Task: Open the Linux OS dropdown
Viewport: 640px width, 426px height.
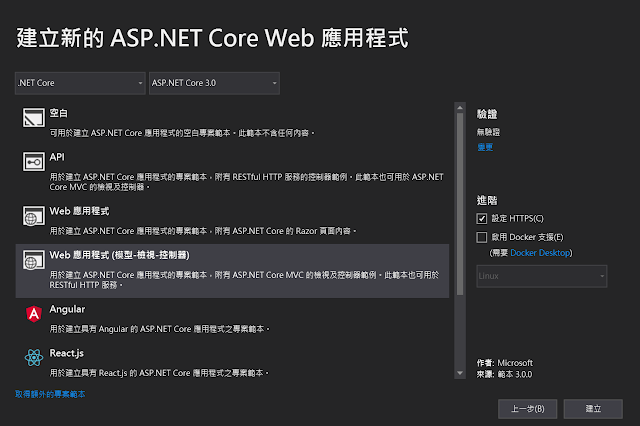Action: pos(542,276)
